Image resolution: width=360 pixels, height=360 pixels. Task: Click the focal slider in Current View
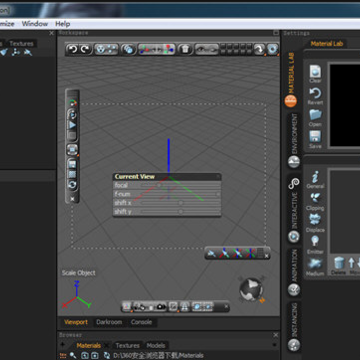[x=180, y=185]
